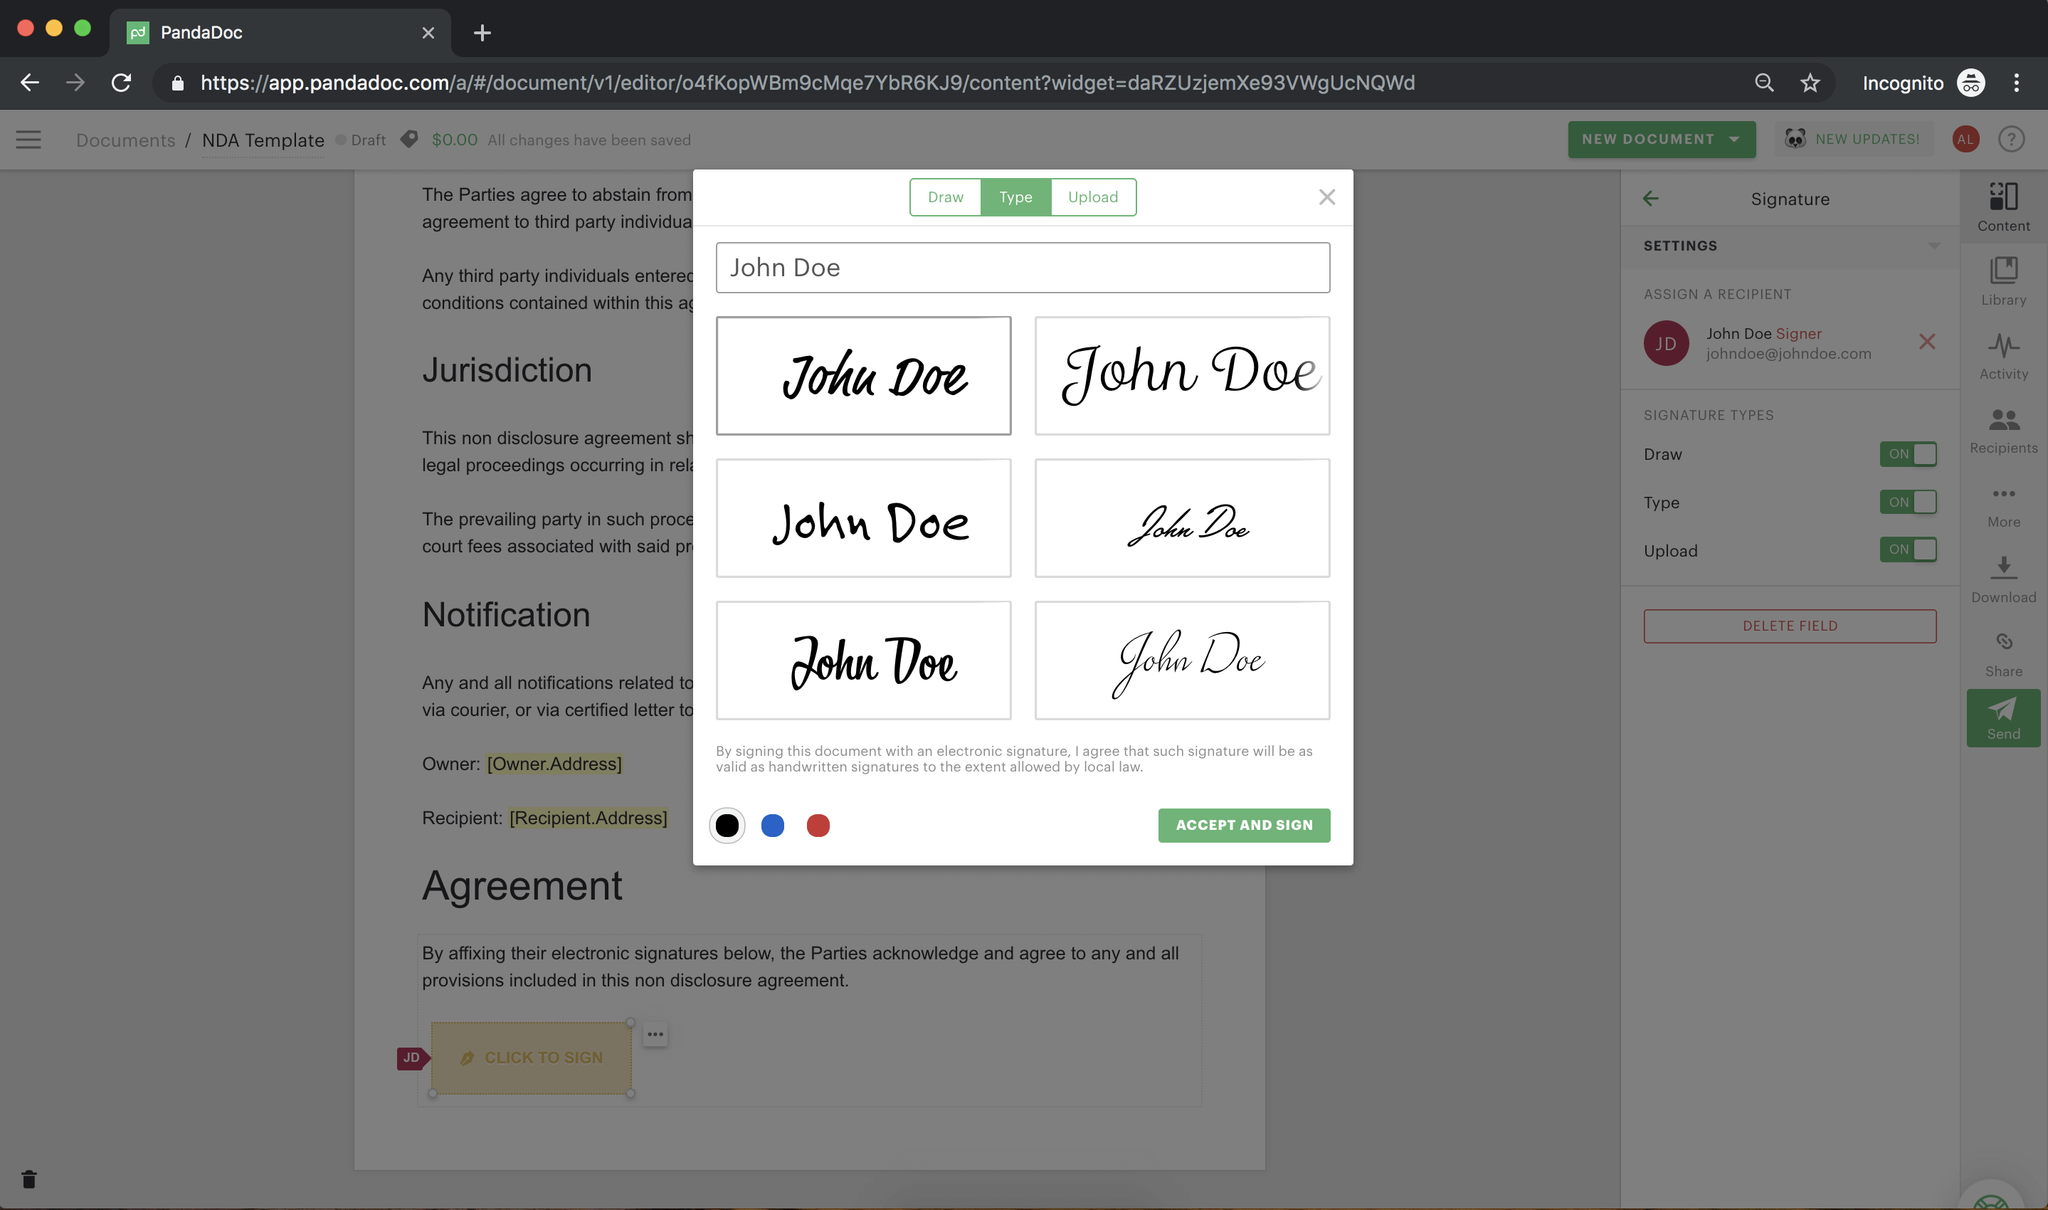
Task: Open the help question mark icon
Action: [2011, 139]
